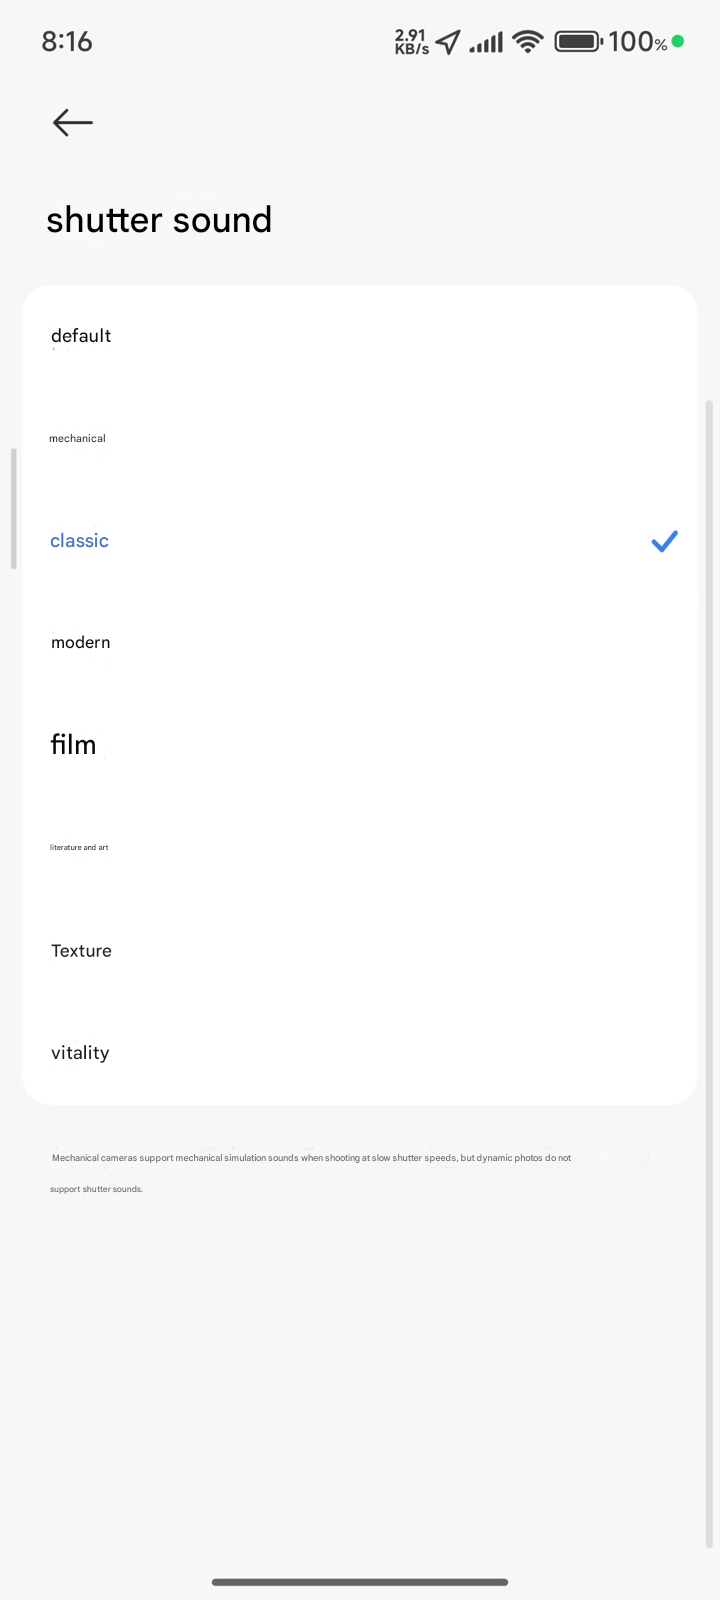Tap the network speed KB/s indicator

[411, 42]
